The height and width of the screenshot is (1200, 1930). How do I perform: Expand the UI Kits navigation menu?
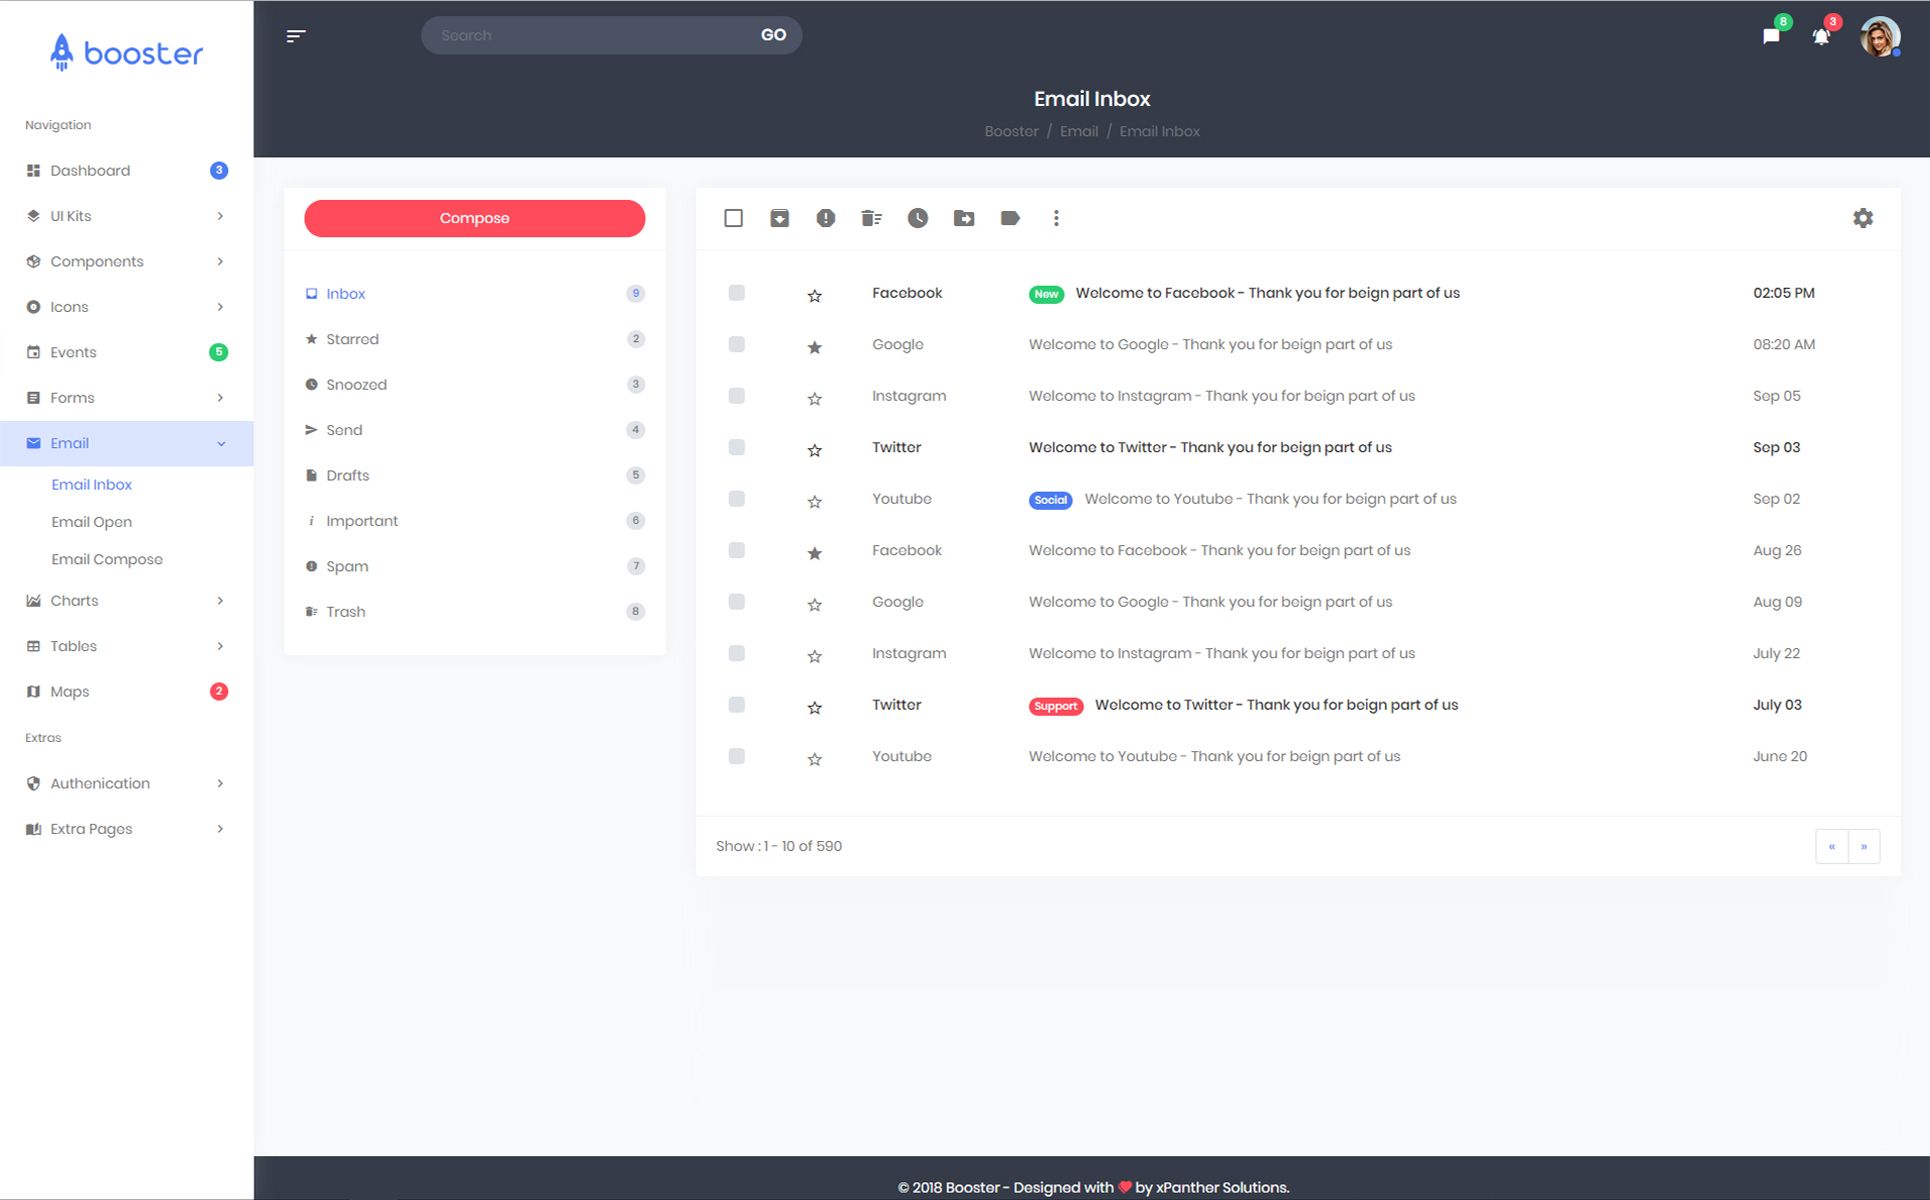[x=126, y=216]
